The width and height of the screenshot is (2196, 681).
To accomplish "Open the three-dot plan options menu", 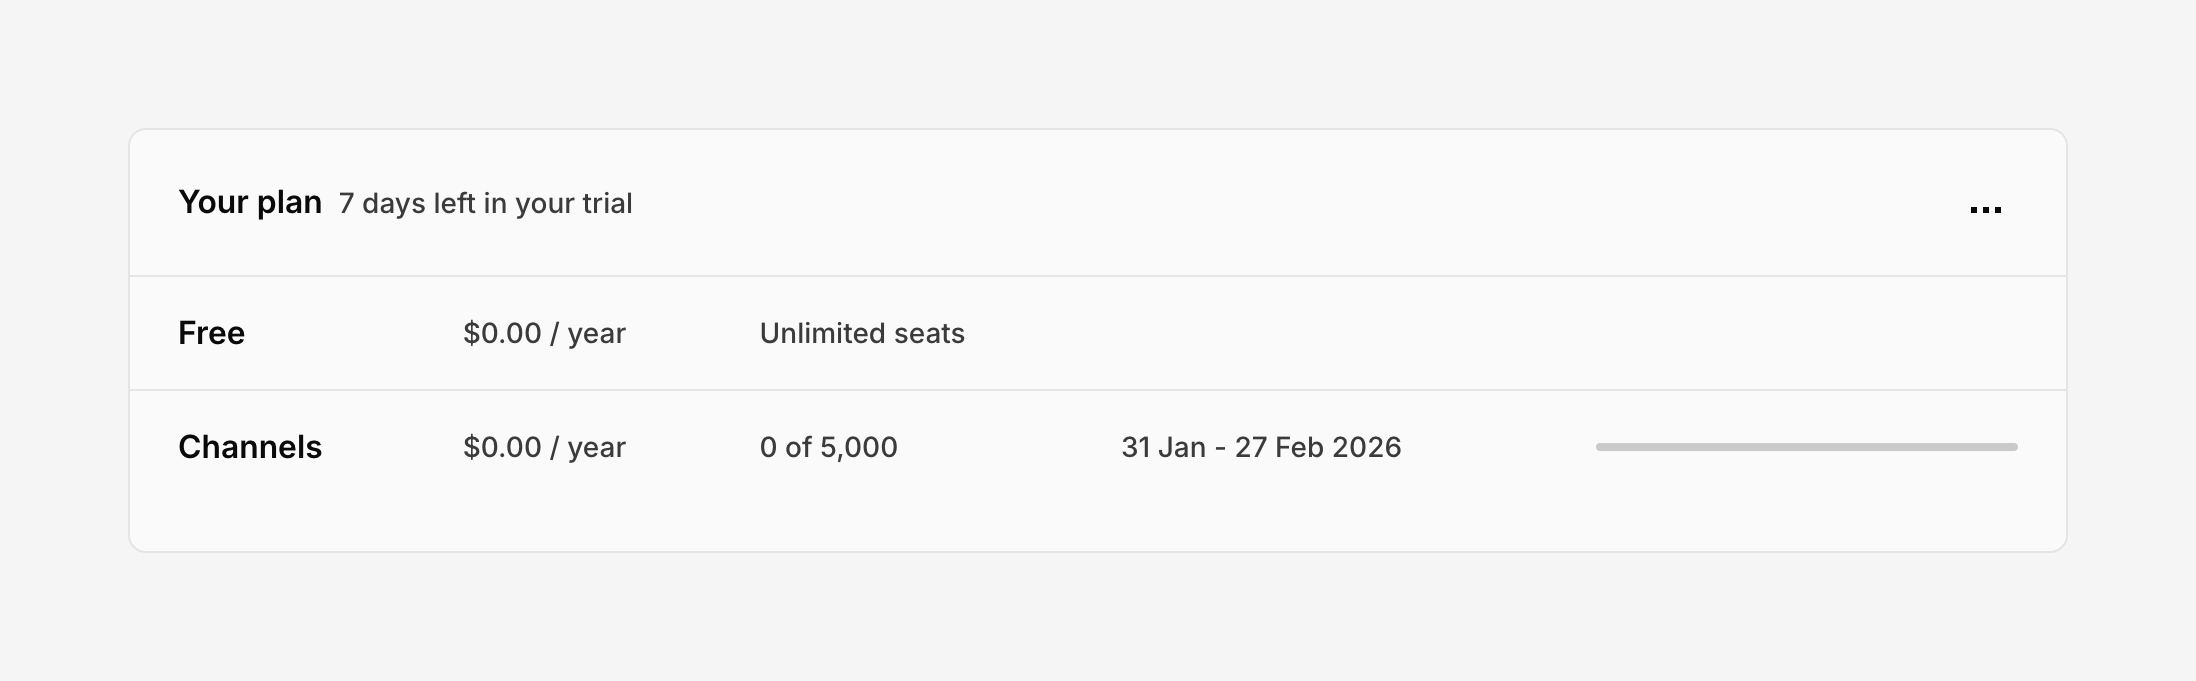I will 1985,209.
